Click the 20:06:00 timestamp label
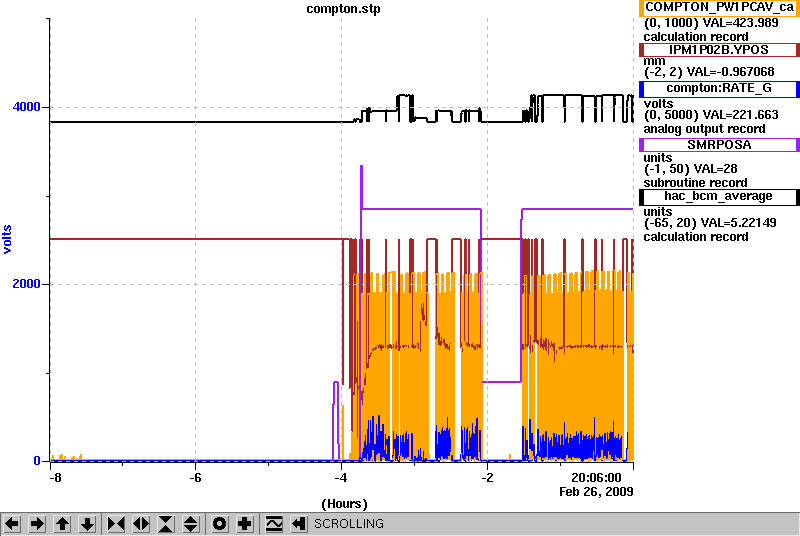Viewport: 800px width, 536px height. click(x=596, y=478)
